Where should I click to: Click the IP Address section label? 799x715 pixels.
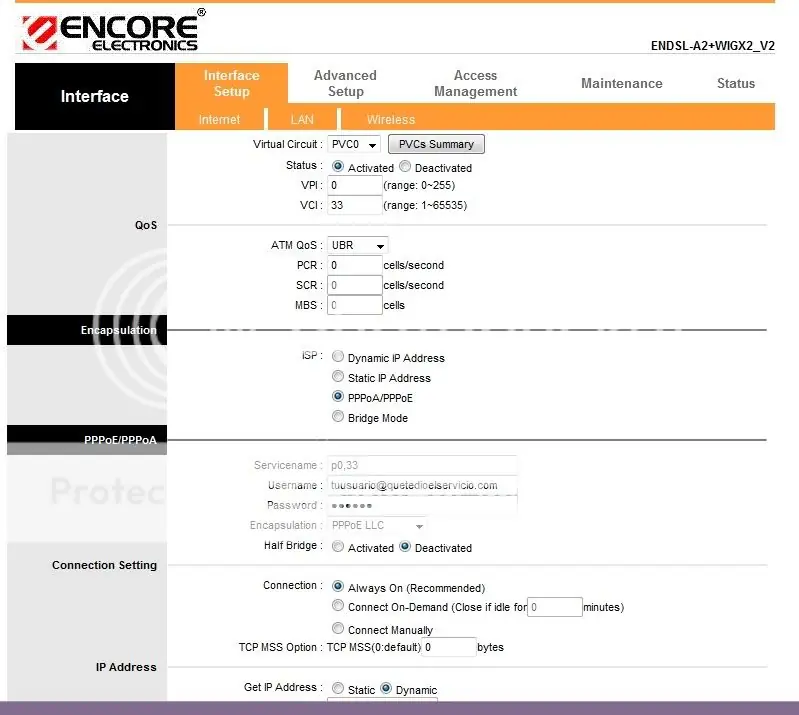click(x=126, y=667)
